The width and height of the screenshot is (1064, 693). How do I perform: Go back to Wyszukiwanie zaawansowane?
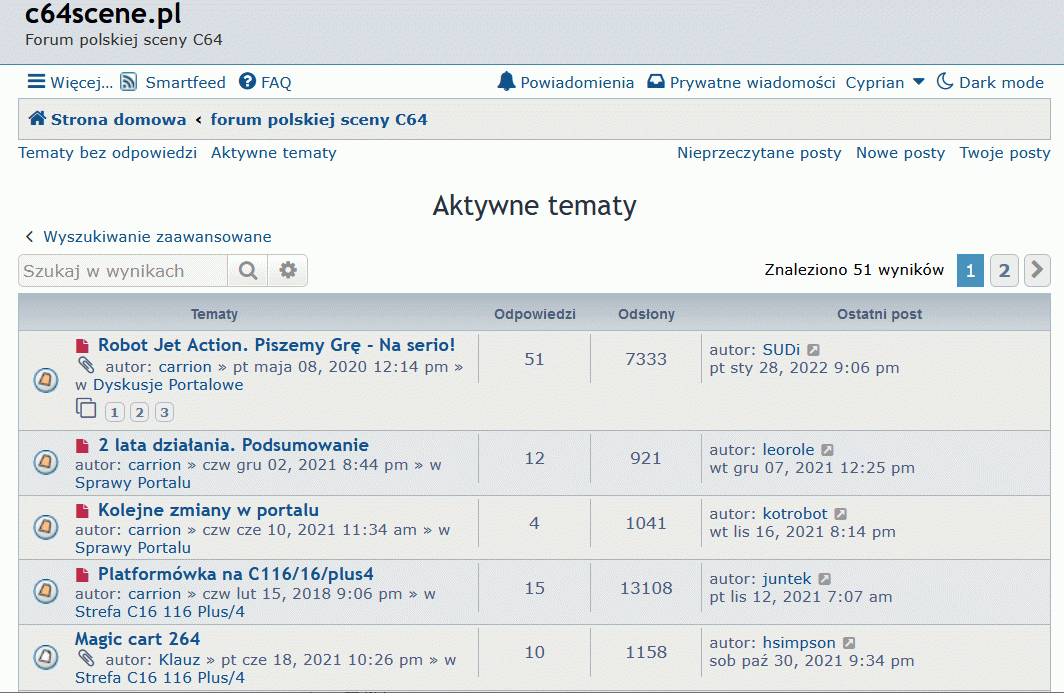(157, 237)
